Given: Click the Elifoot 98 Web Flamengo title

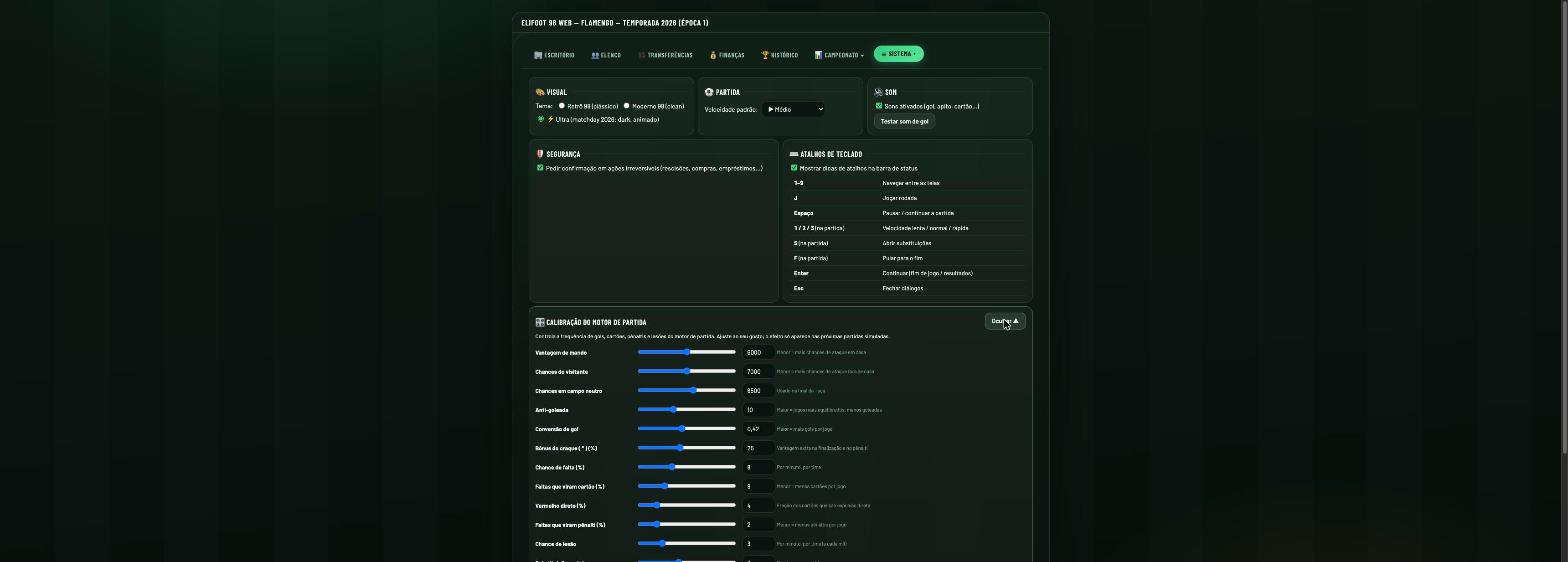Looking at the screenshot, I should (614, 22).
